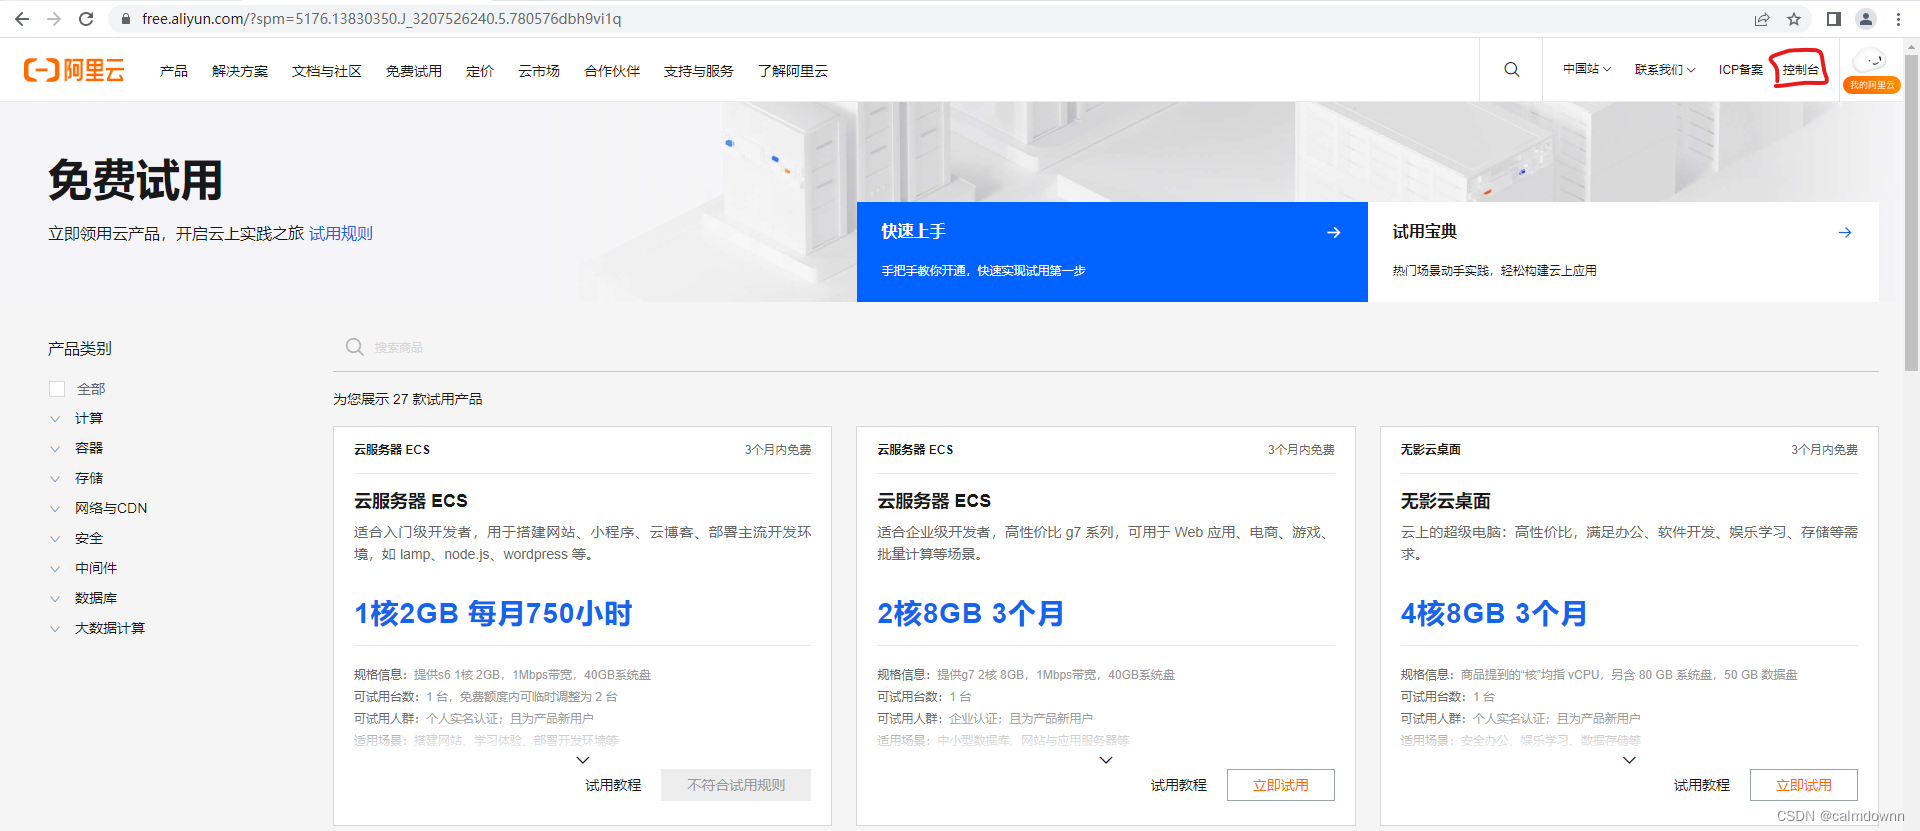This screenshot has height=831, width=1920.
Task: Open the 控制台 console link
Action: tap(1800, 69)
